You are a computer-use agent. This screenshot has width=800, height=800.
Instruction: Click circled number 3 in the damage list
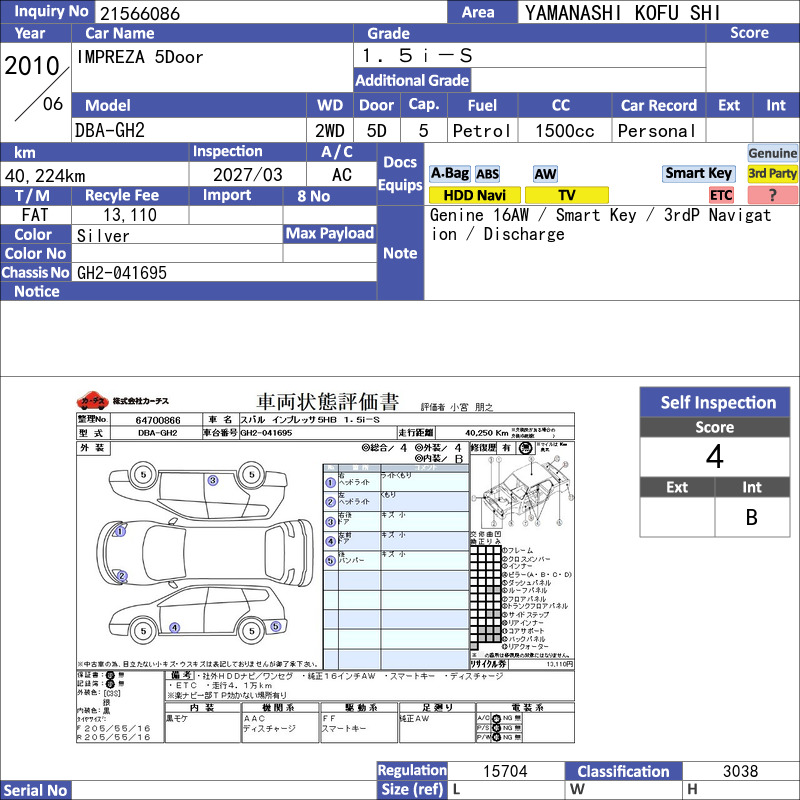point(330,522)
